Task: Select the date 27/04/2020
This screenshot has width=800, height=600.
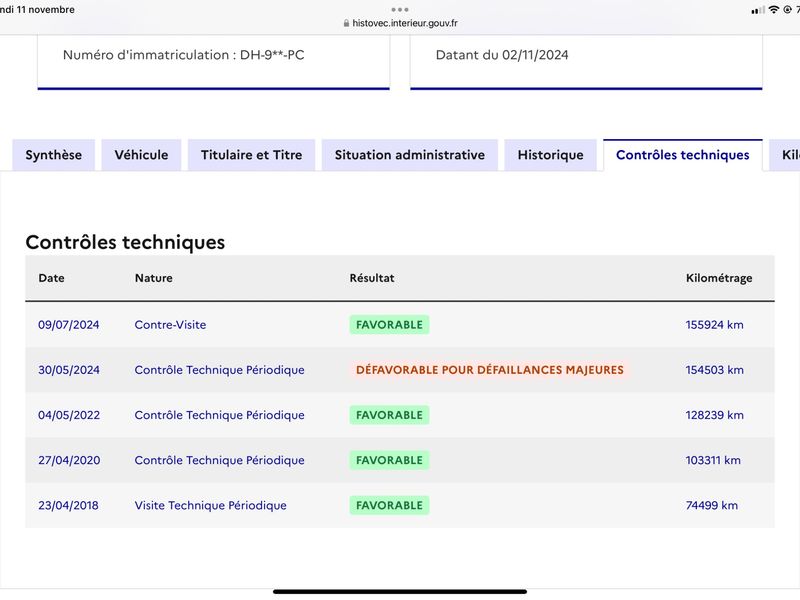Action: [x=69, y=460]
